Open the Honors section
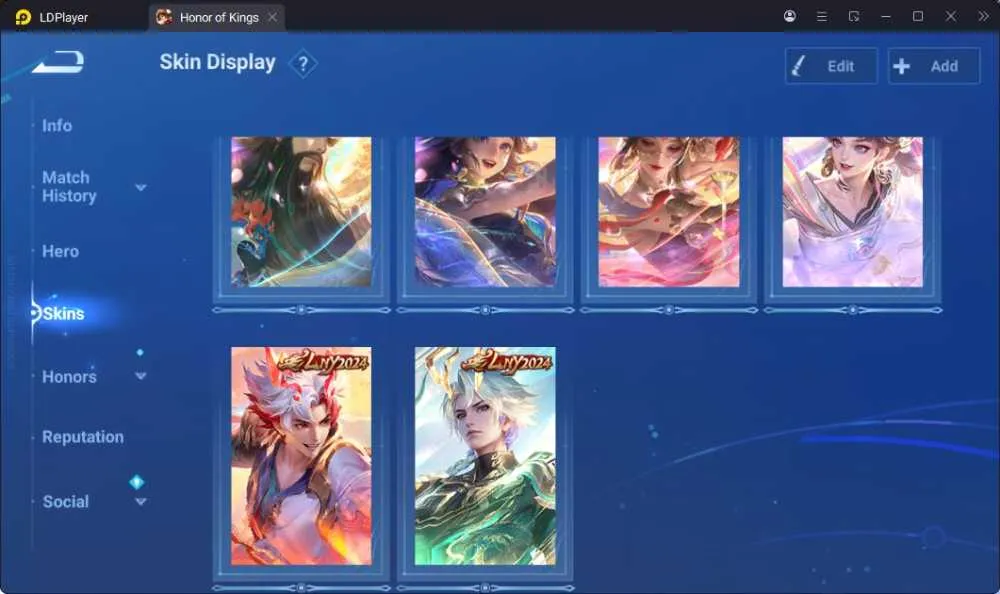Image resolution: width=1000 pixels, height=594 pixels. click(70, 376)
